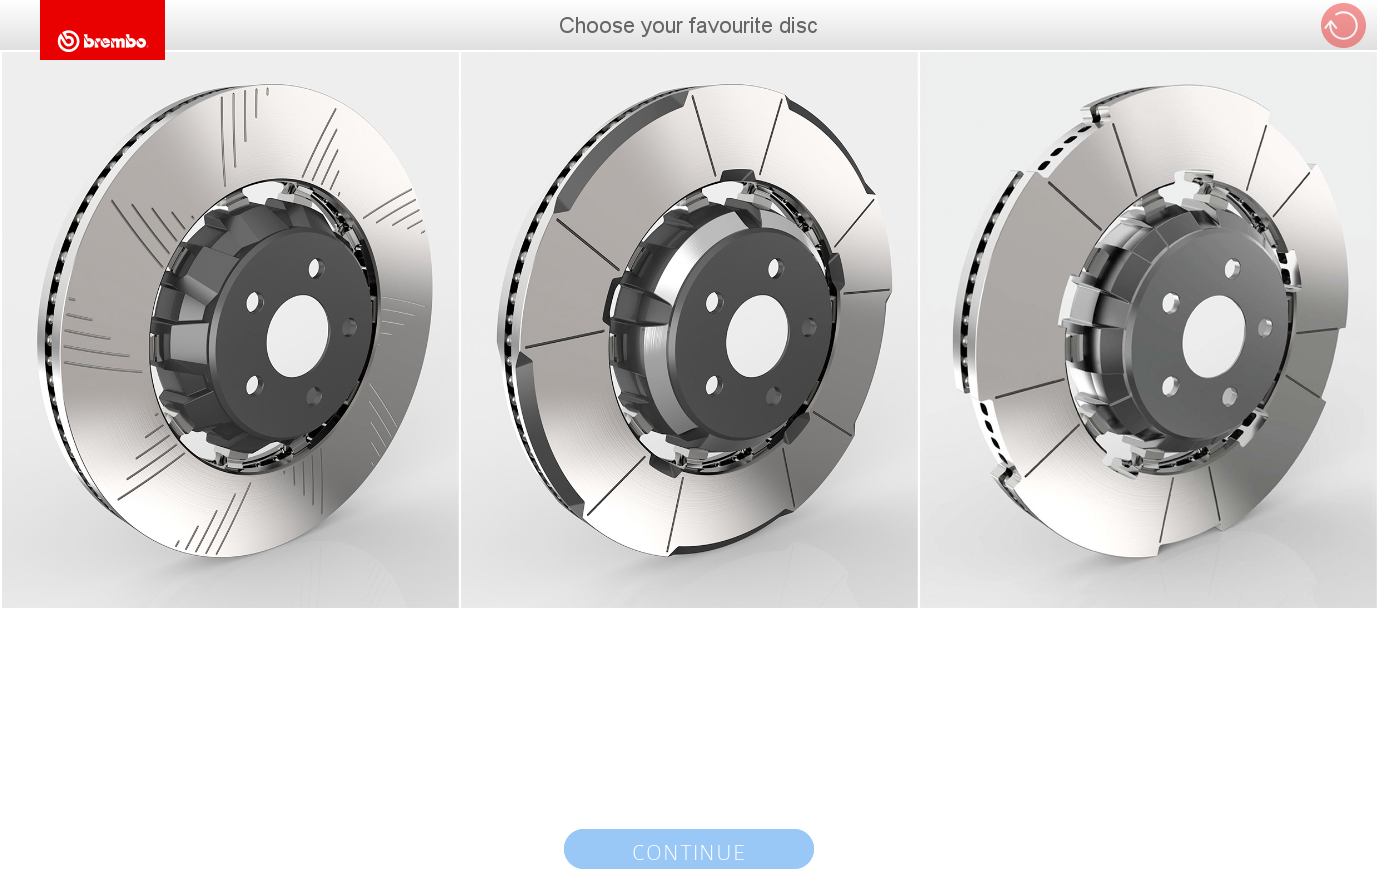Viewport: 1377px width, 874px height.
Task: Click the center bore of the right disc
Action: 1214,337
